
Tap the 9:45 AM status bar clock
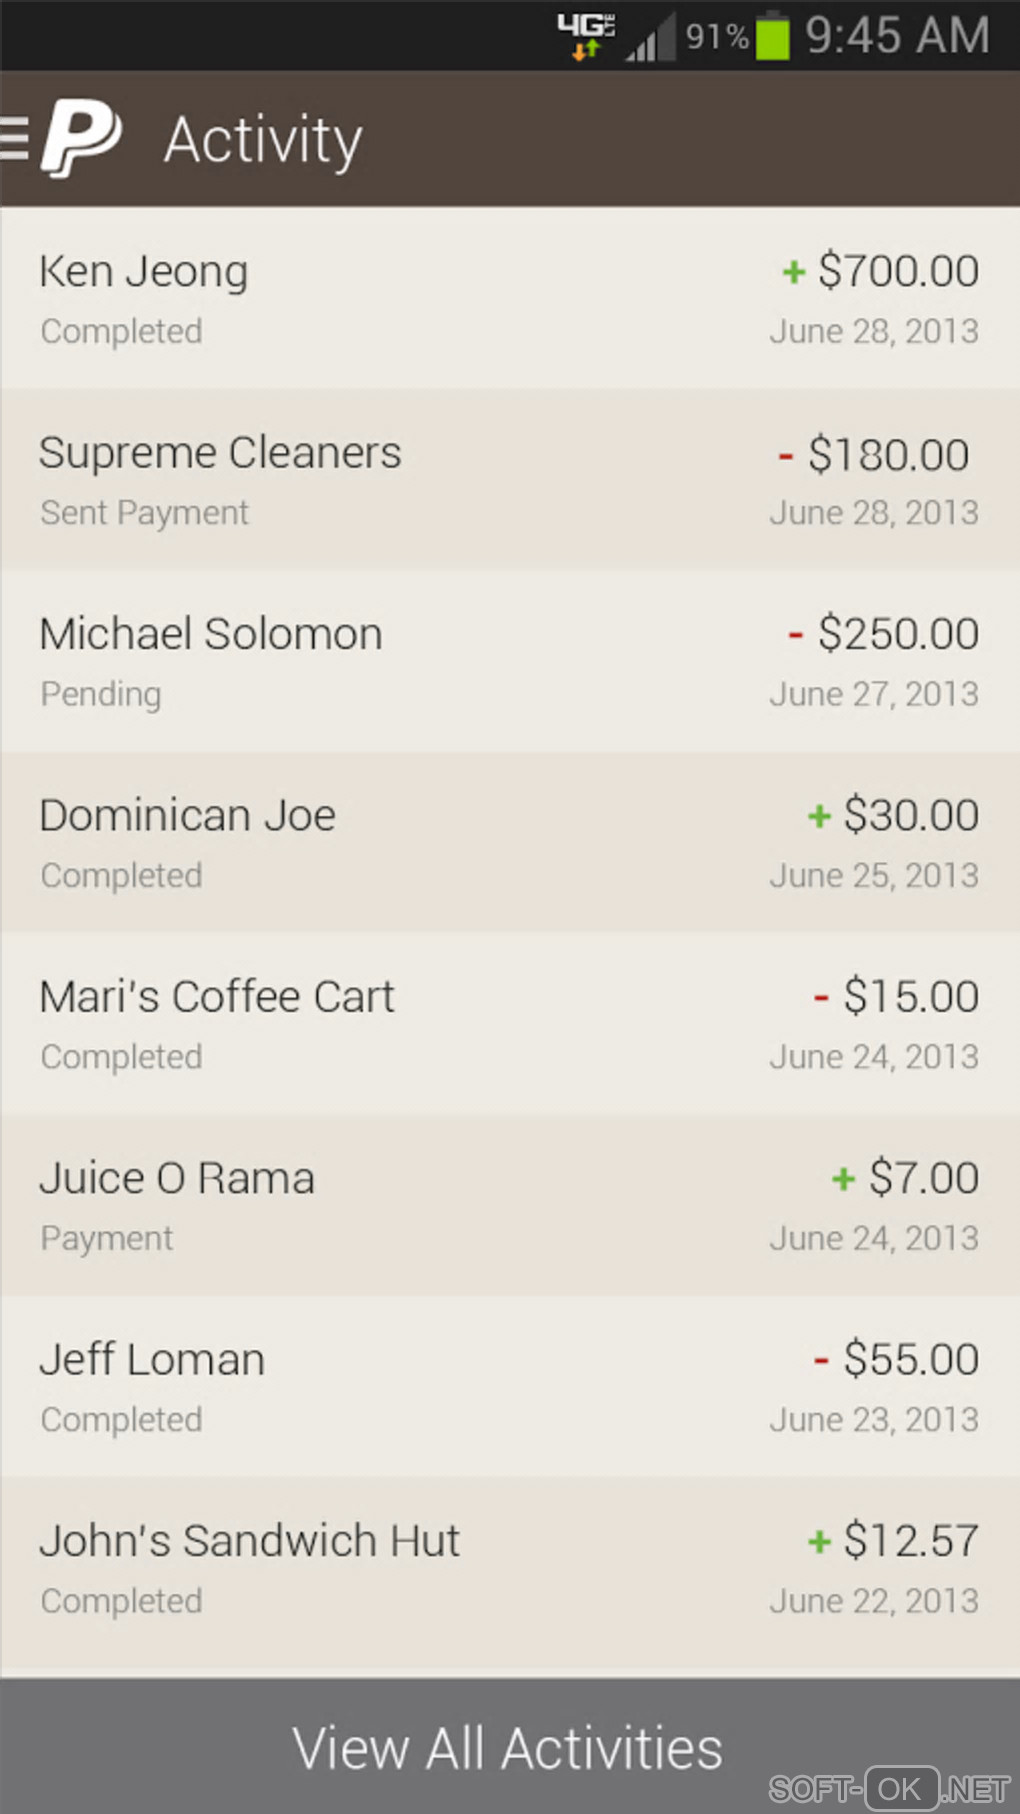click(897, 36)
